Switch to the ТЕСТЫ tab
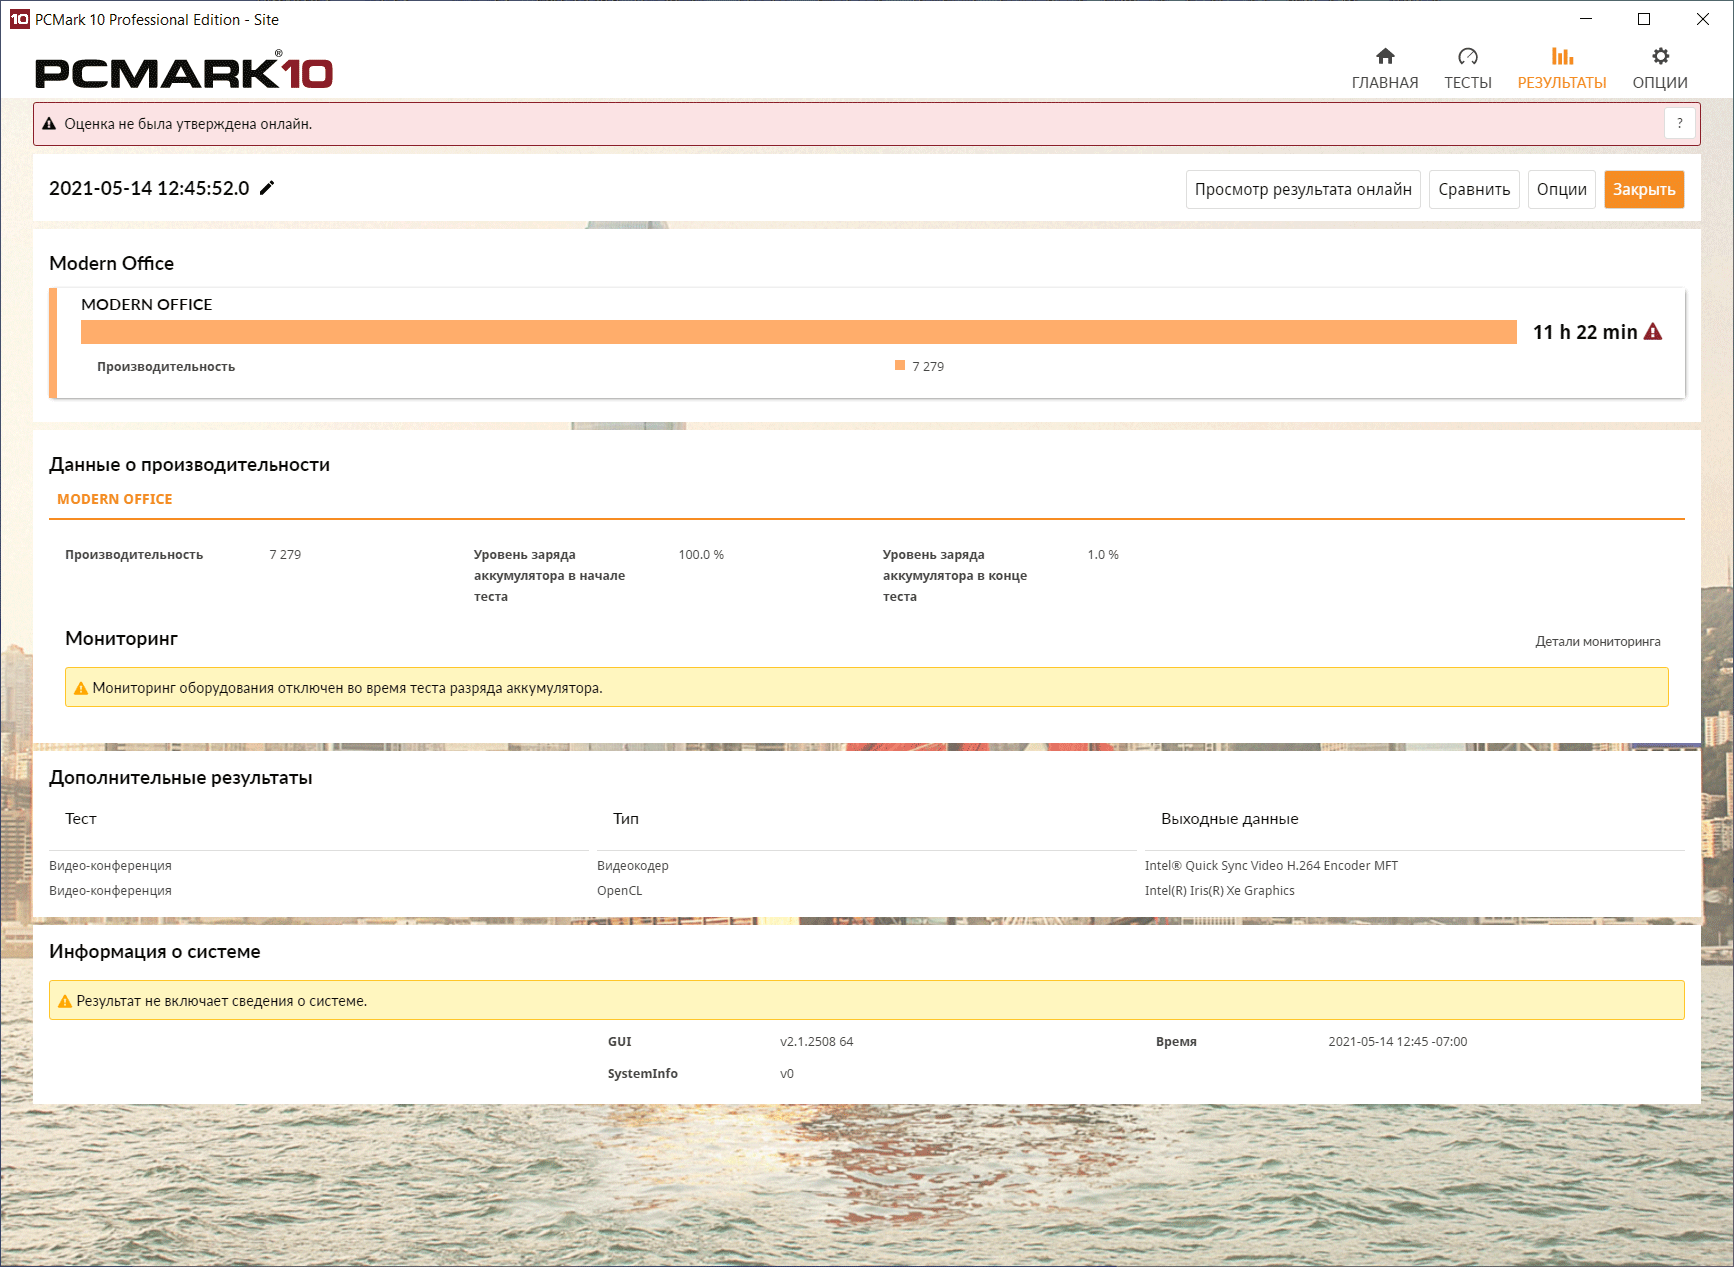 click(x=1467, y=68)
